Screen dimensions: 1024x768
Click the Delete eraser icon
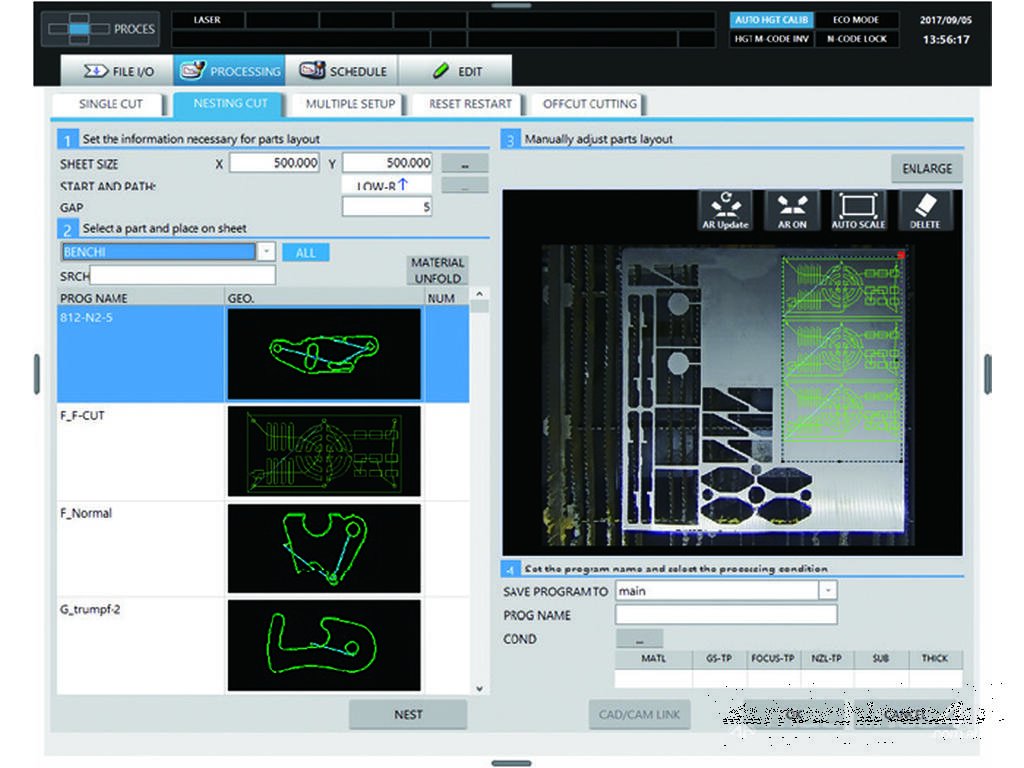coord(925,210)
